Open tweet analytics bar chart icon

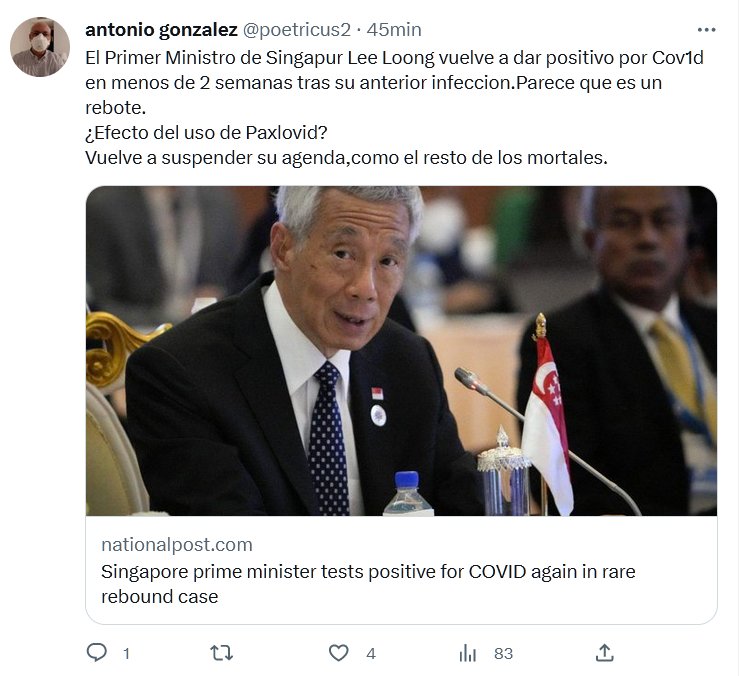point(467,653)
